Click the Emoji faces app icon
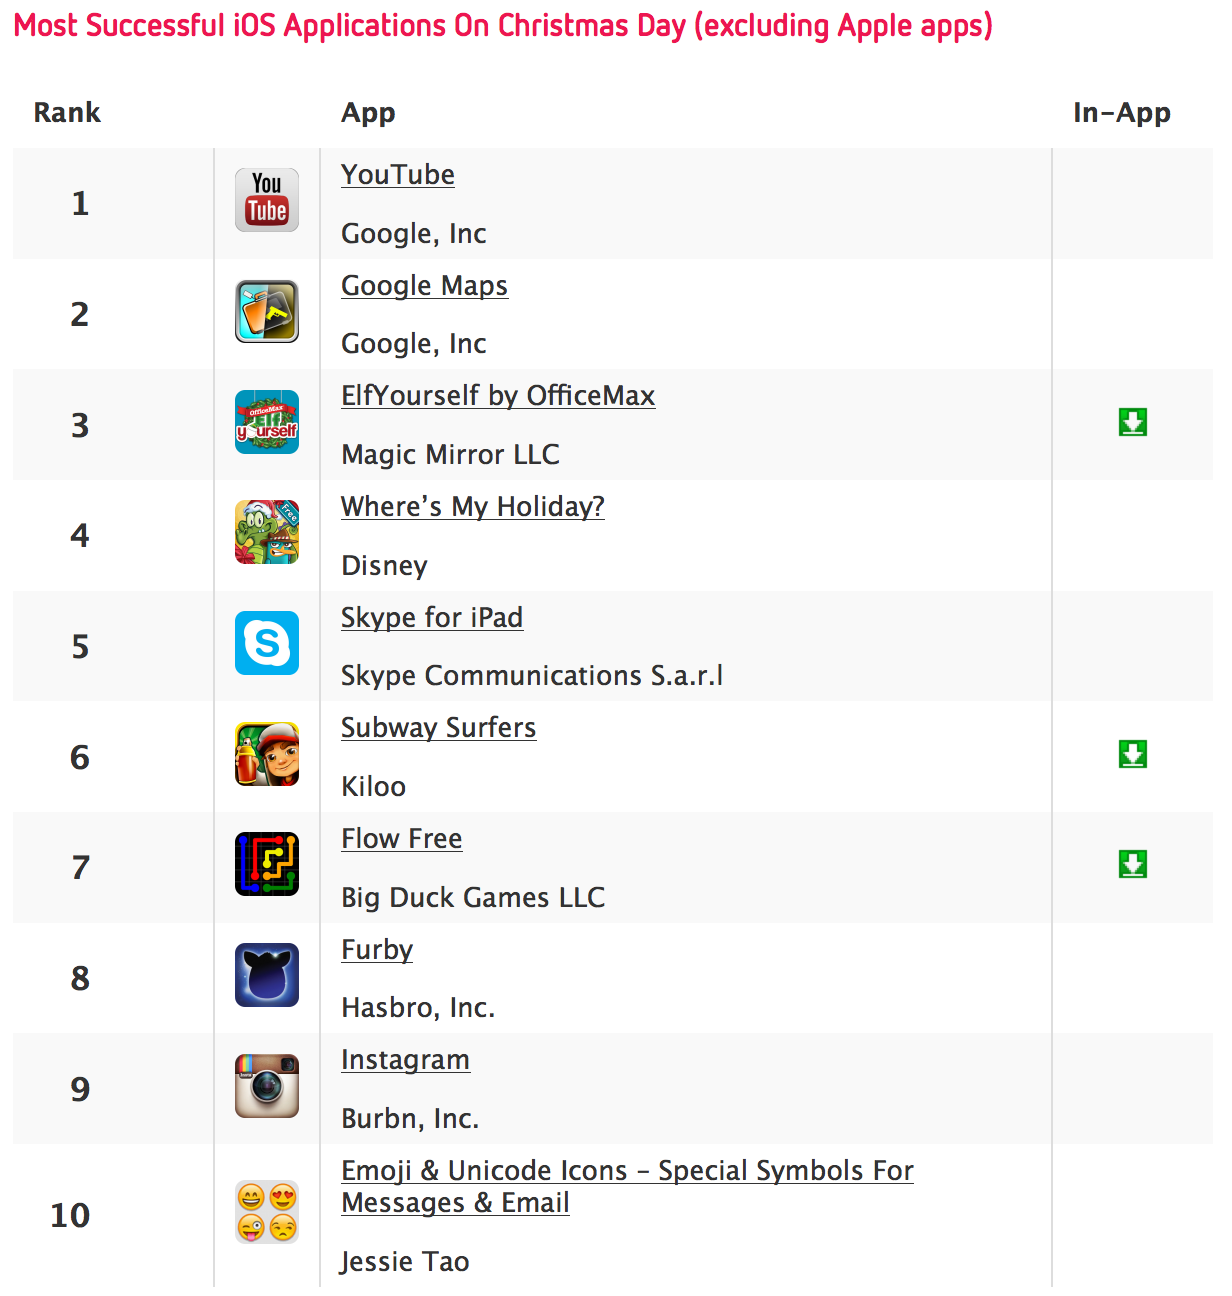The height and width of the screenshot is (1296, 1232). 267,1212
